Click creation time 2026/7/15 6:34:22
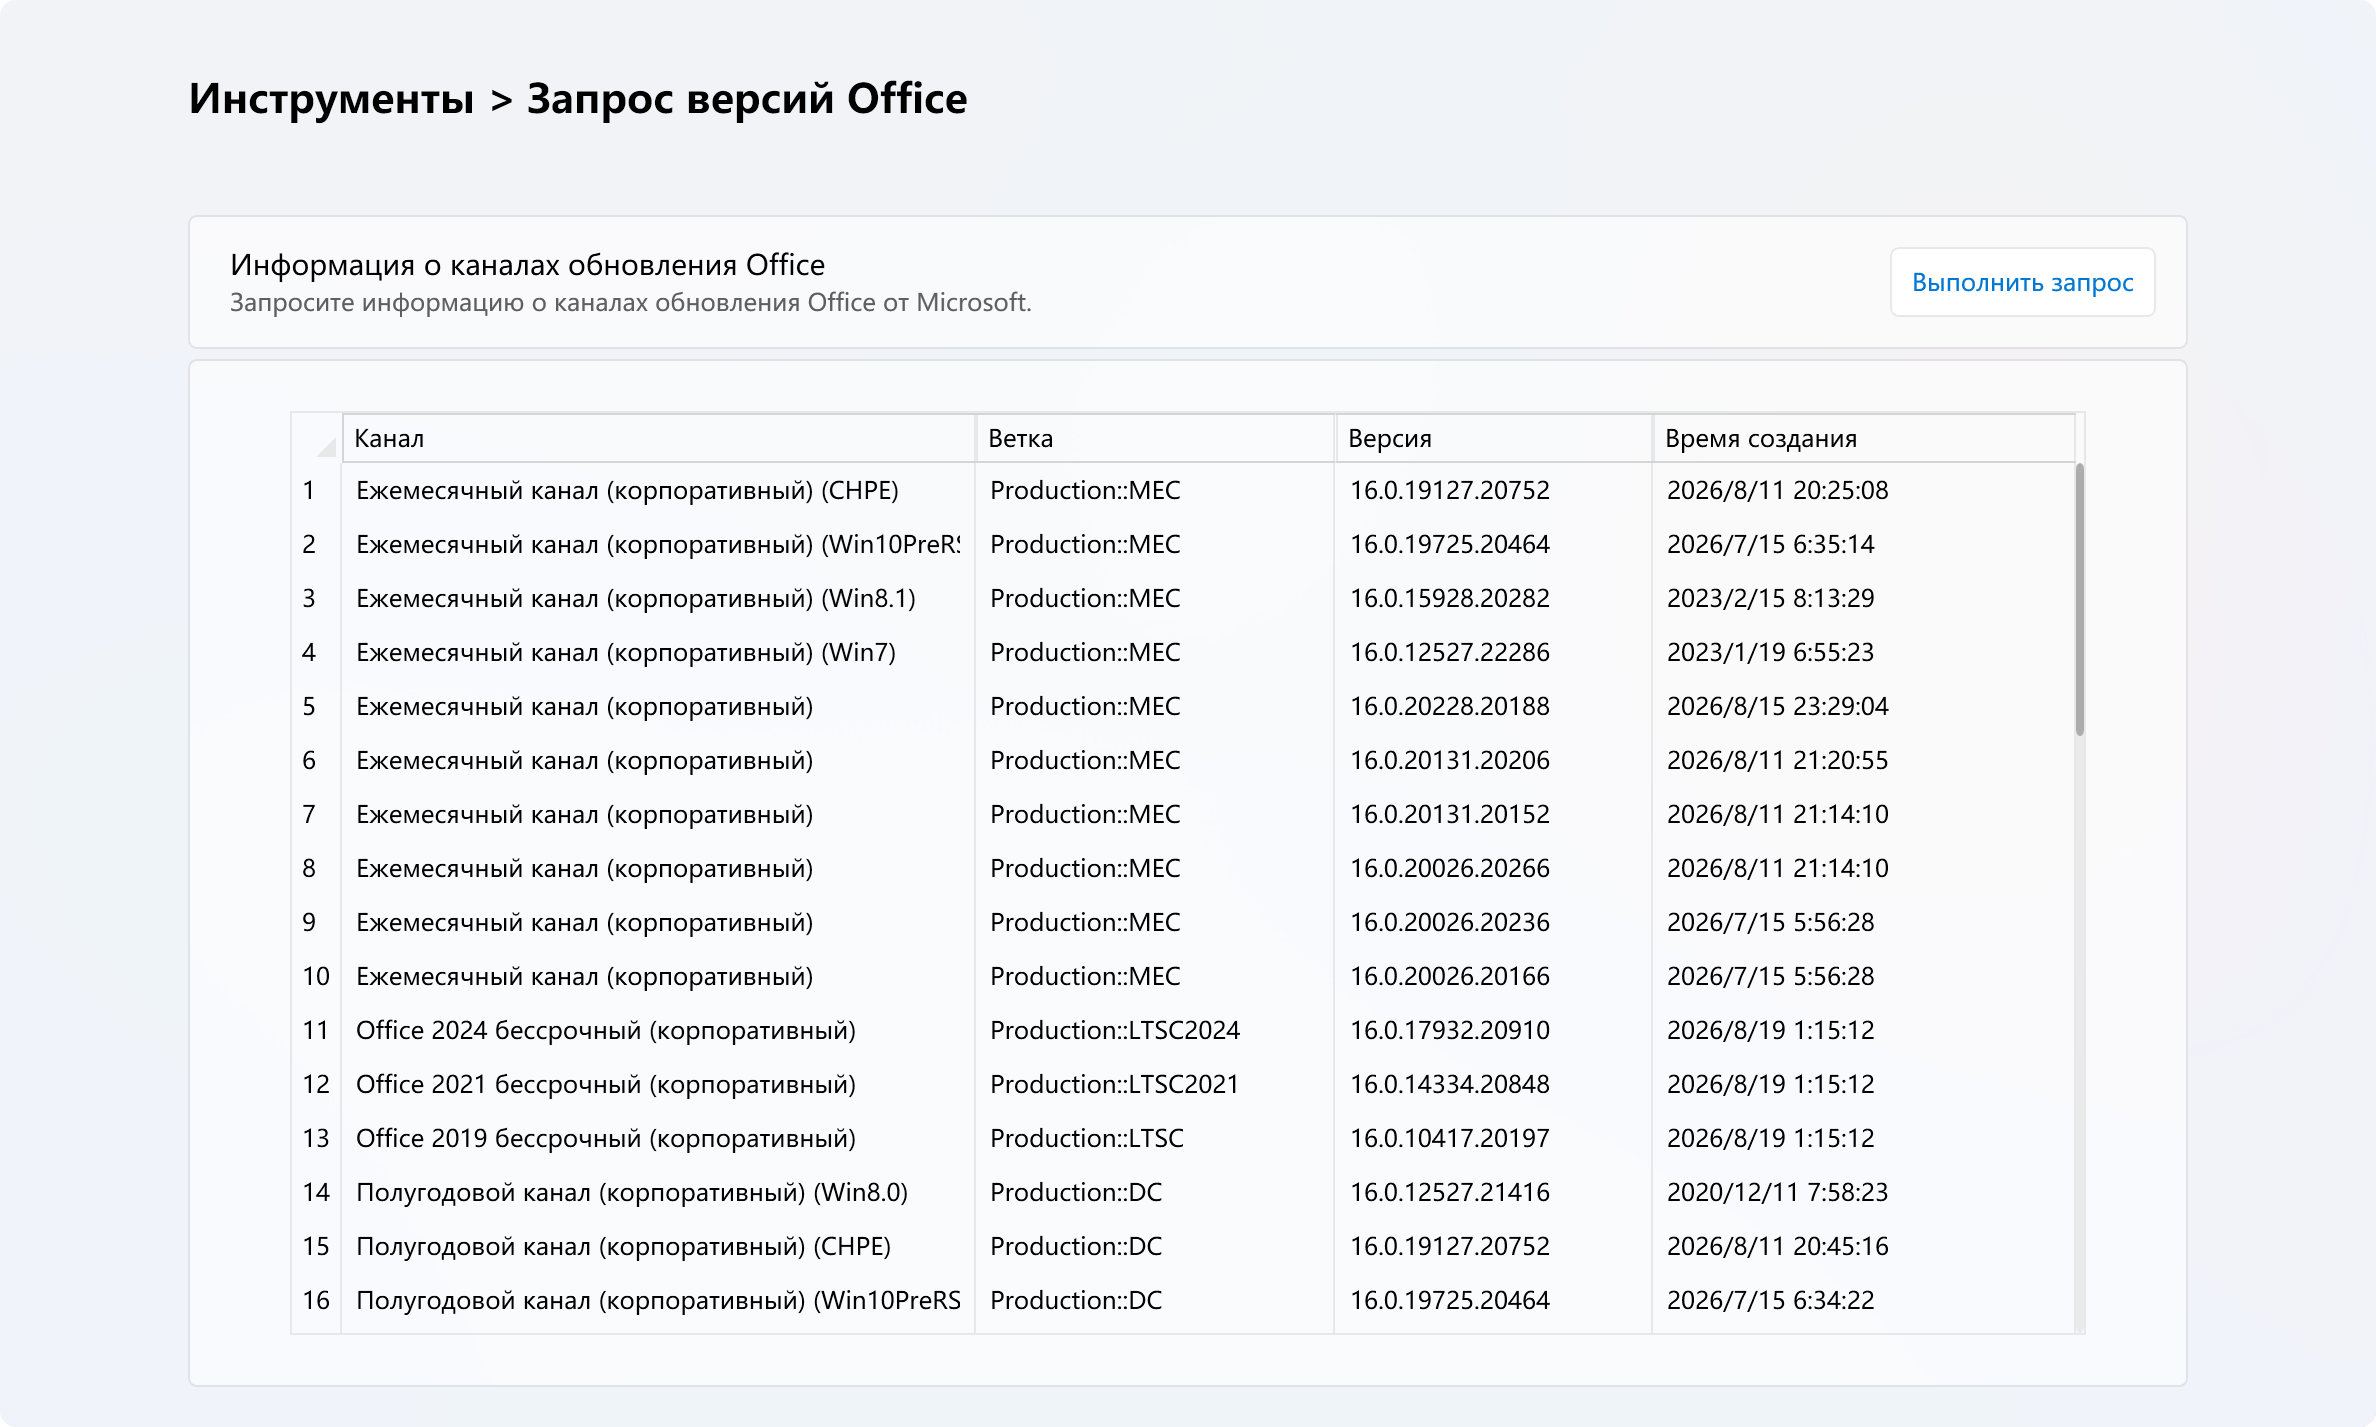 pyautogui.click(x=1864, y=1300)
